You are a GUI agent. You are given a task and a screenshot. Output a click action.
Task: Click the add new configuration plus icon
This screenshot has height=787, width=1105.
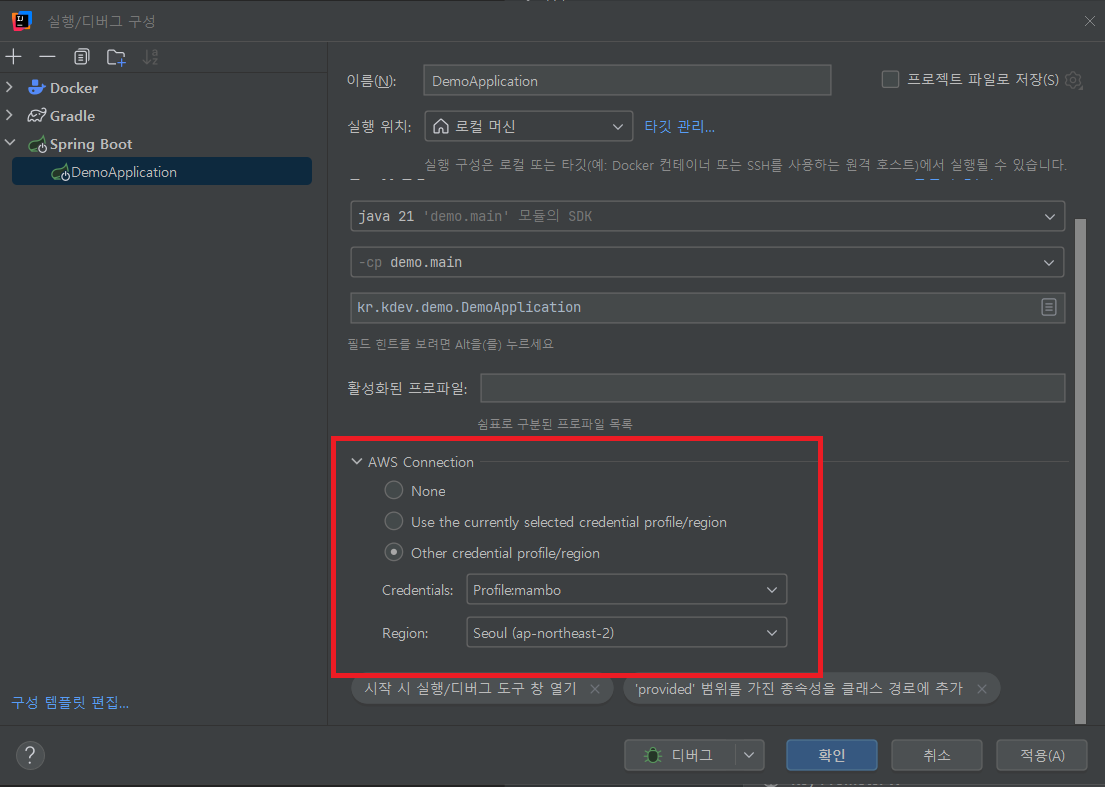point(14,56)
